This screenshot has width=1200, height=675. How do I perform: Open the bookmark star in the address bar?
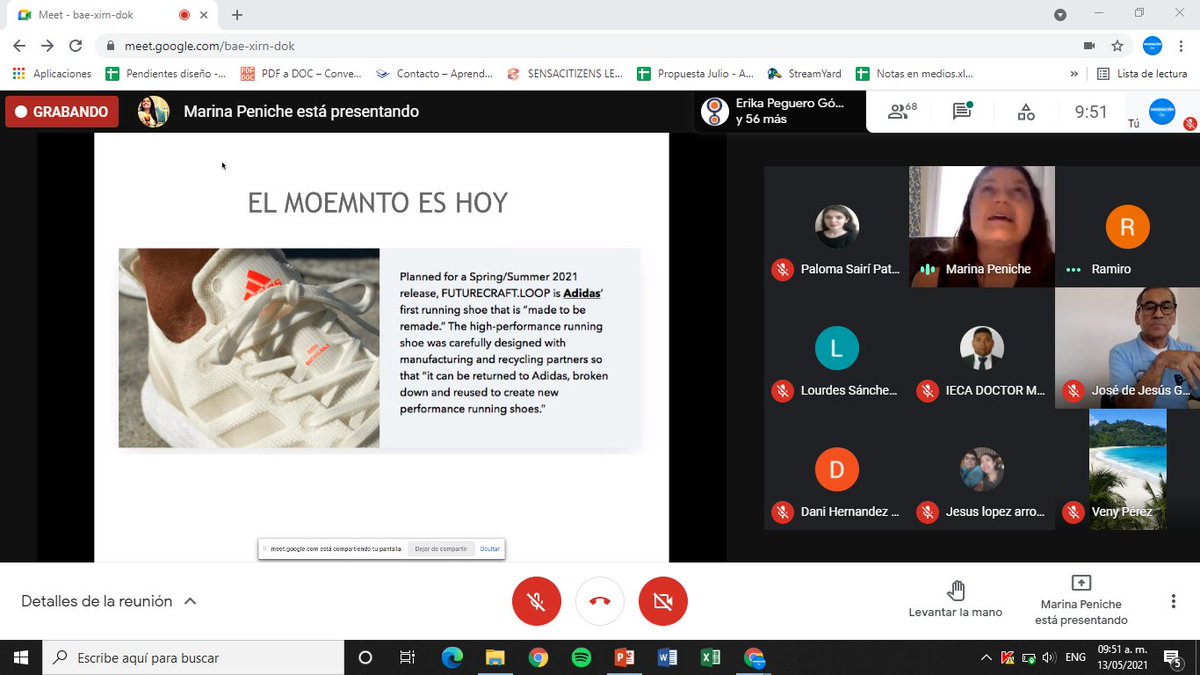click(x=1118, y=45)
